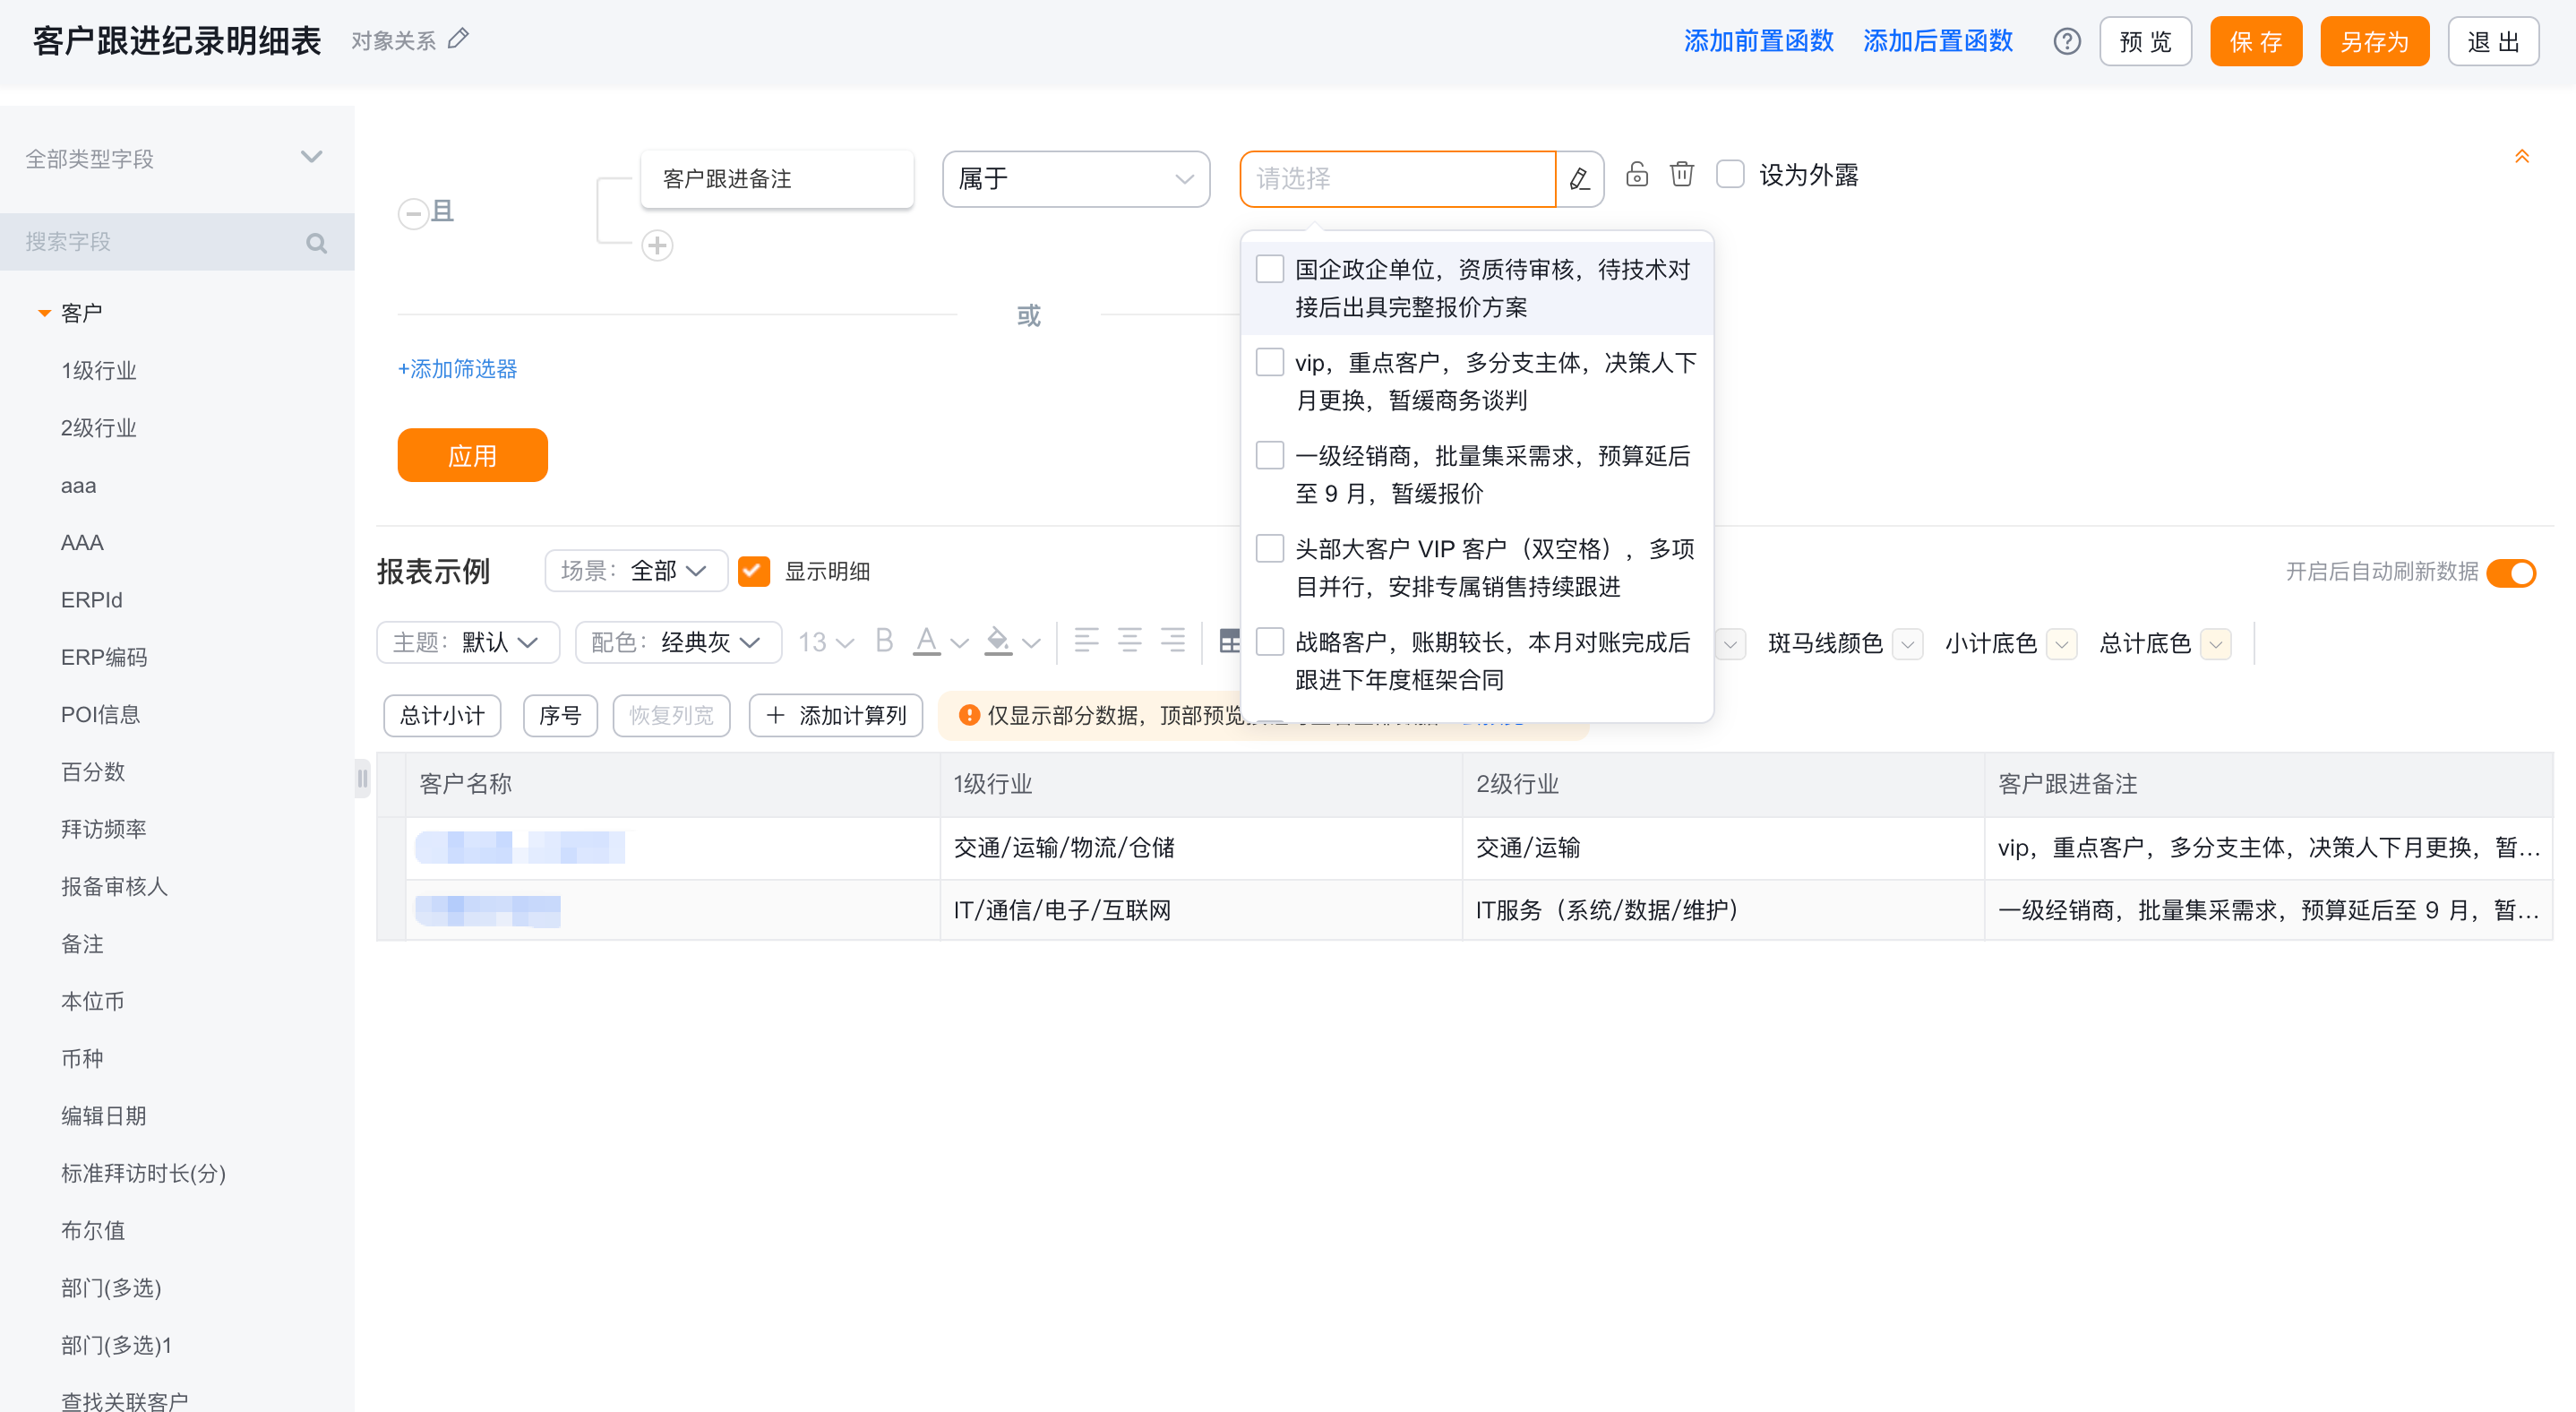The image size is (2576, 1412).
Task: Check the 设为外露 checkbox
Action: tap(1730, 174)
